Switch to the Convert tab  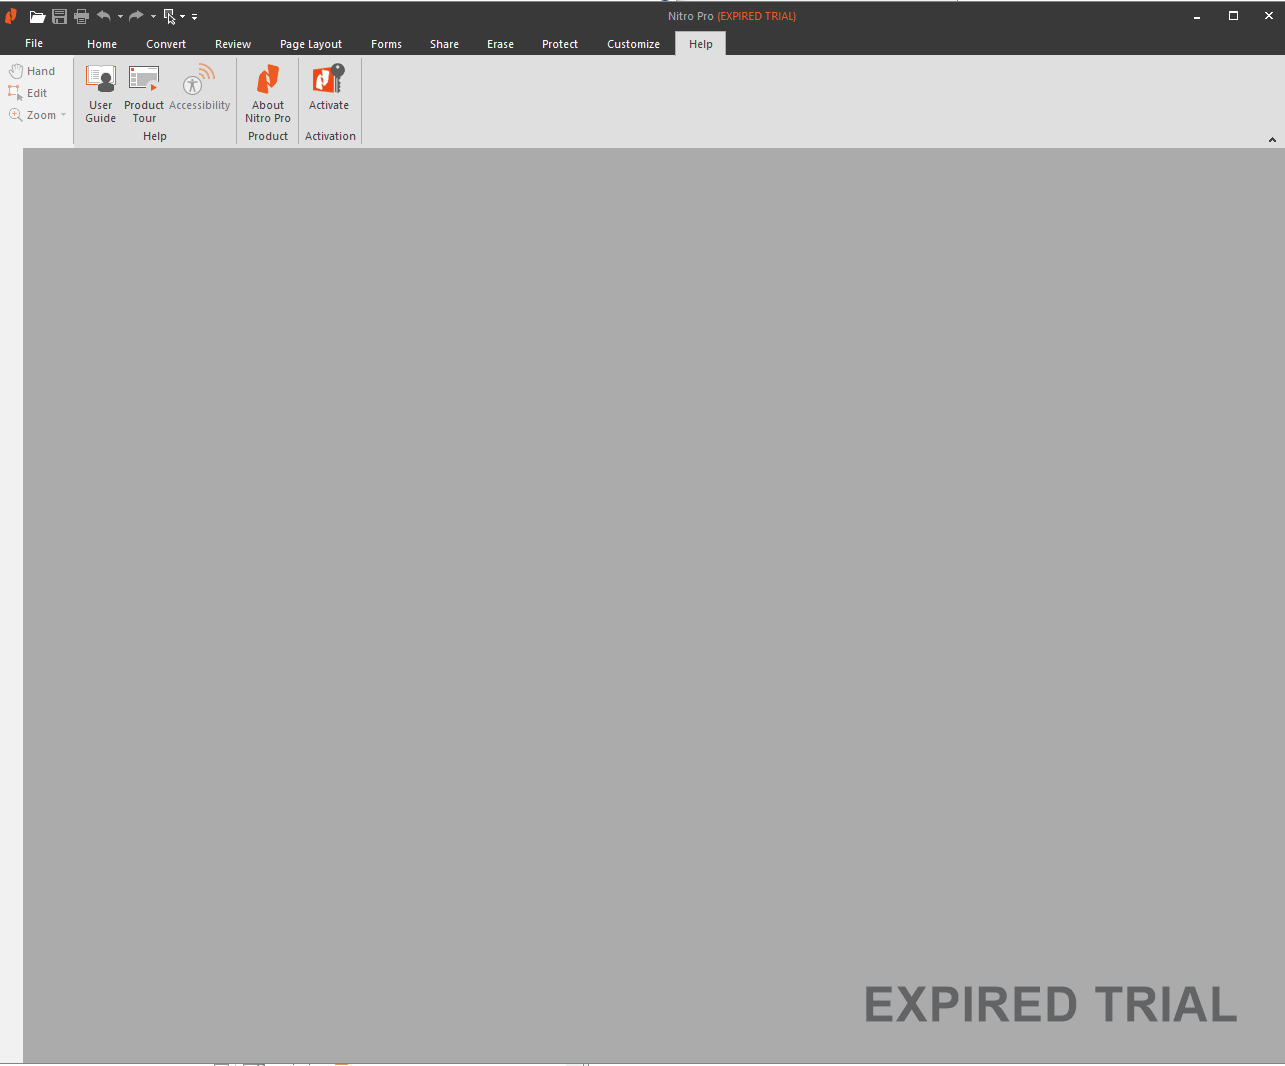166,44
